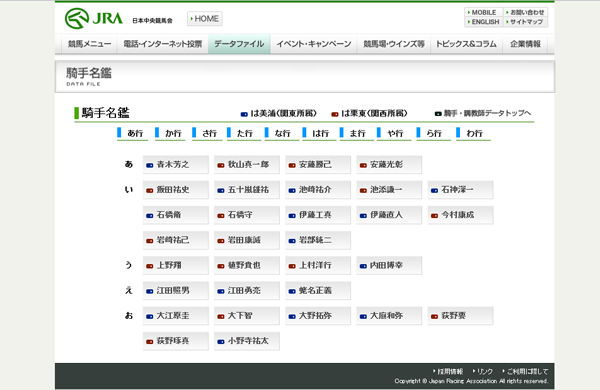Screen dimensions: 600x390
Task: Open jockey 小野寺祐太 profile
Action: (x=247, y=341)
